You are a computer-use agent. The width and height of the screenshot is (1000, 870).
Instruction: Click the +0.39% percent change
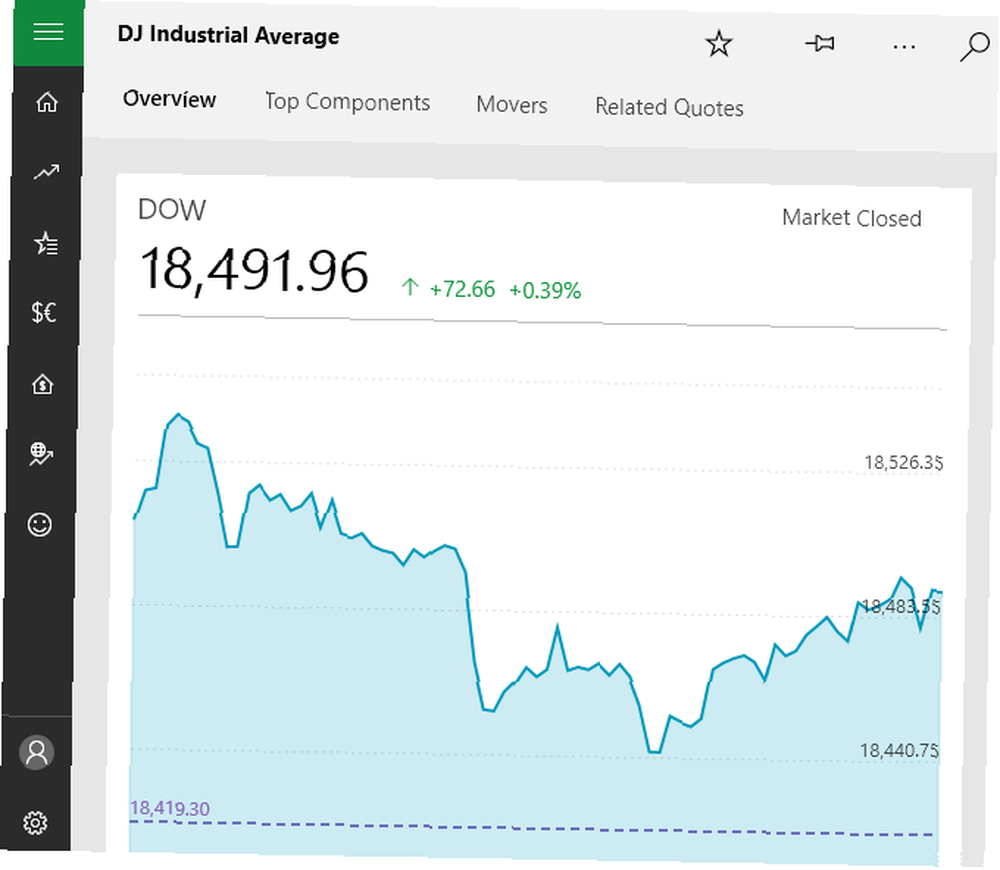[x=545, y=291]
